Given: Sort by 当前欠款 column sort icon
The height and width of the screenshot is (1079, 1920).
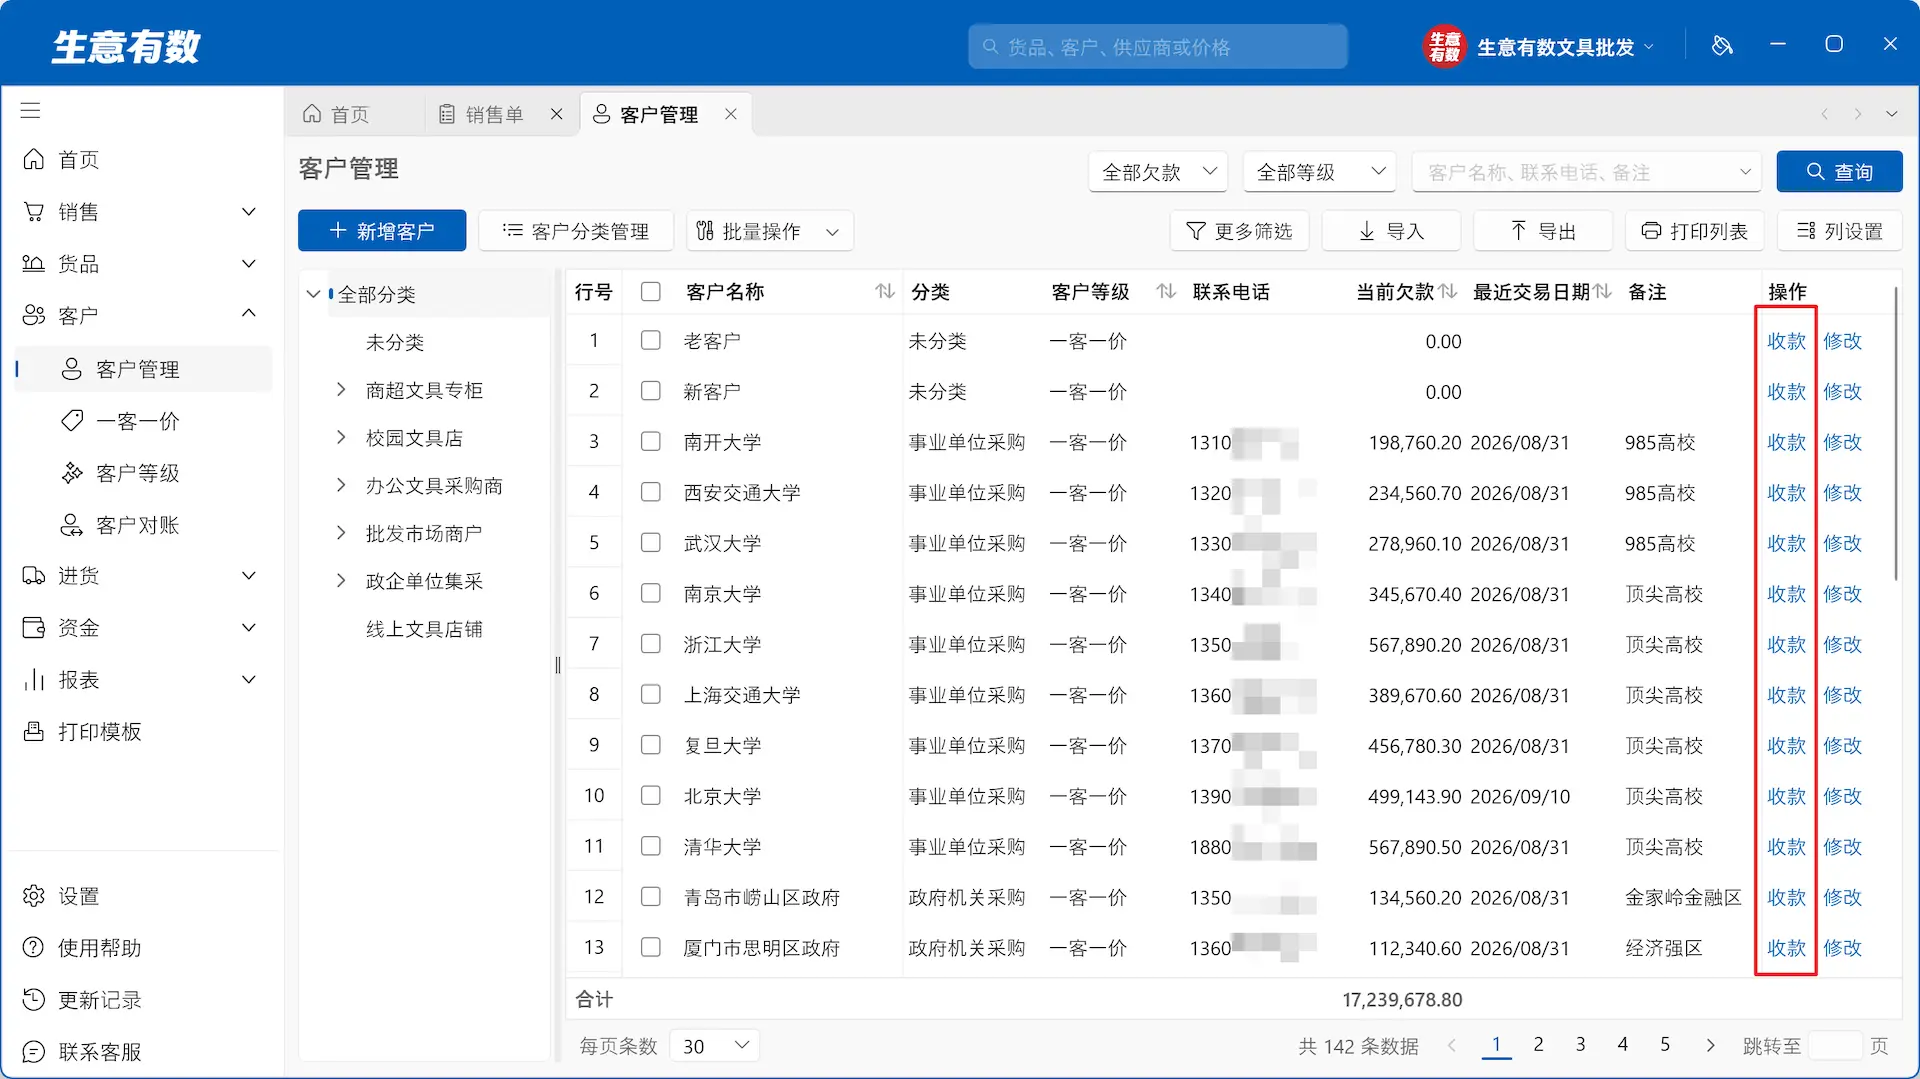Looking at the screenshot, I should [x=1448, y=291].
